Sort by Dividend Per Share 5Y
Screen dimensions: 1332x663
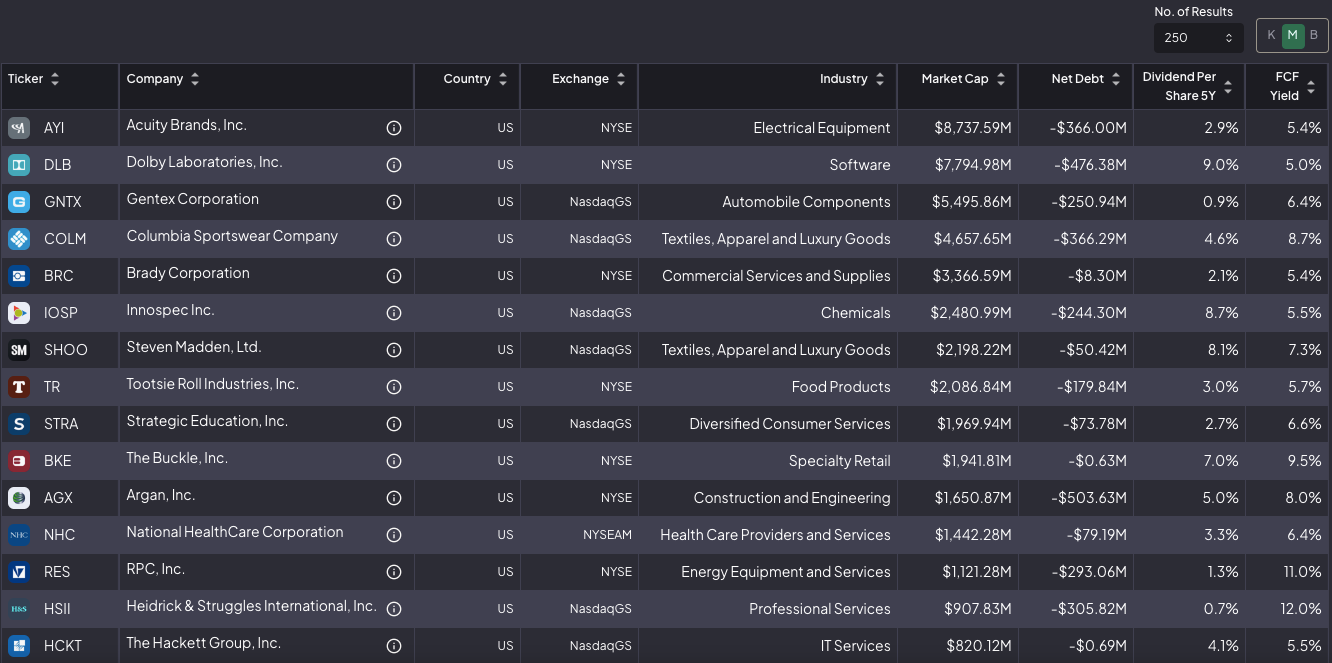click(x=1227, y=87)
